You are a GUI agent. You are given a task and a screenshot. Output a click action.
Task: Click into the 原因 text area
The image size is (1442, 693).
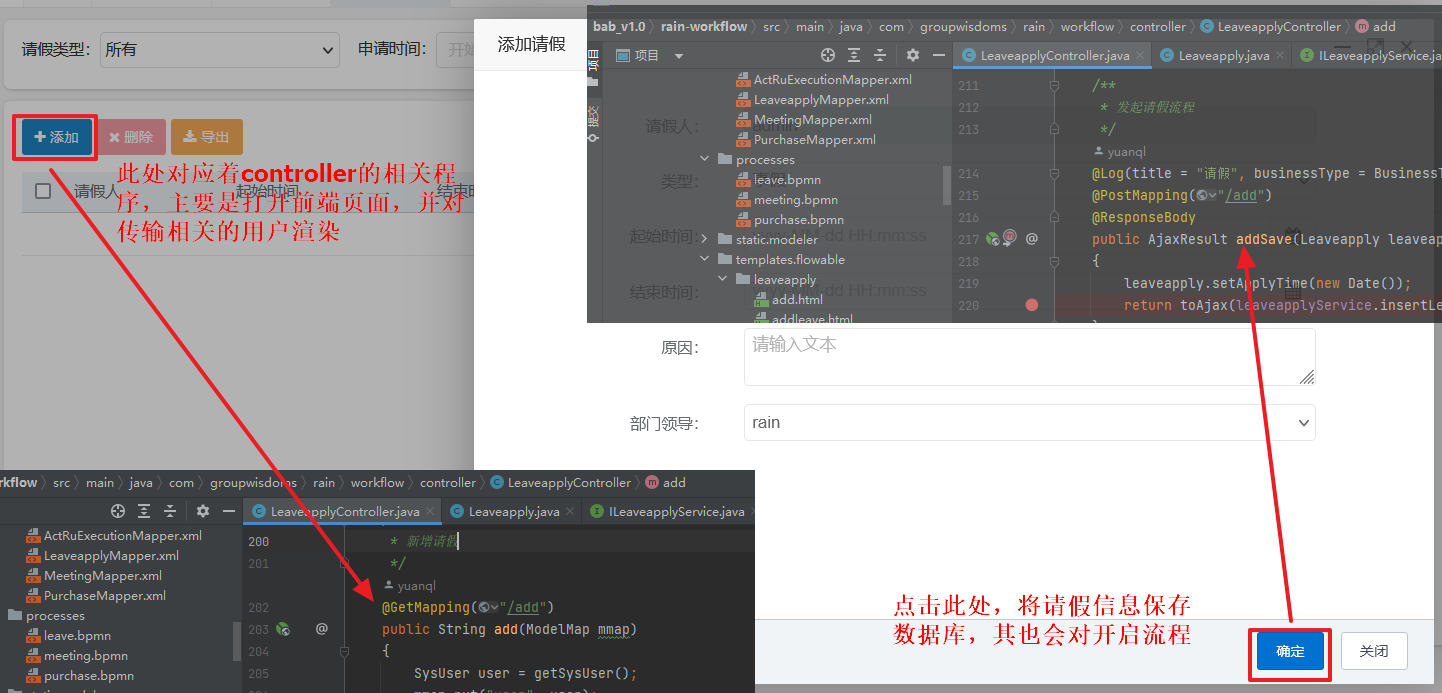pyautogui.click(x=1029, y=357)
